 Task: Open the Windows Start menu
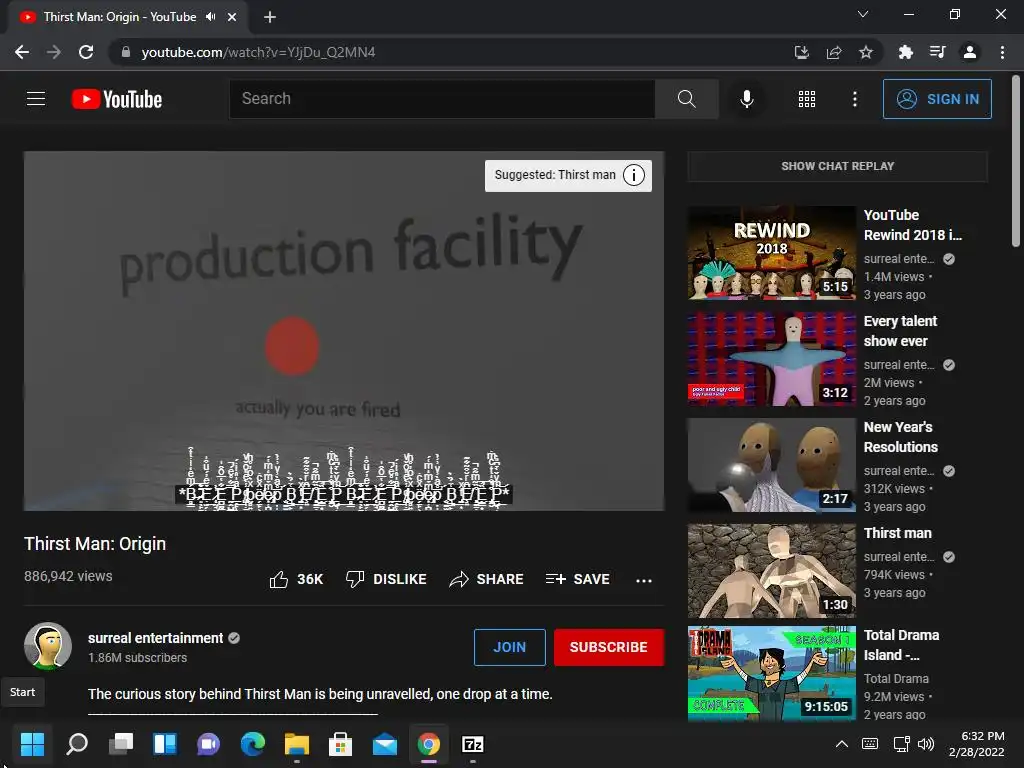(x=32, y=744)
